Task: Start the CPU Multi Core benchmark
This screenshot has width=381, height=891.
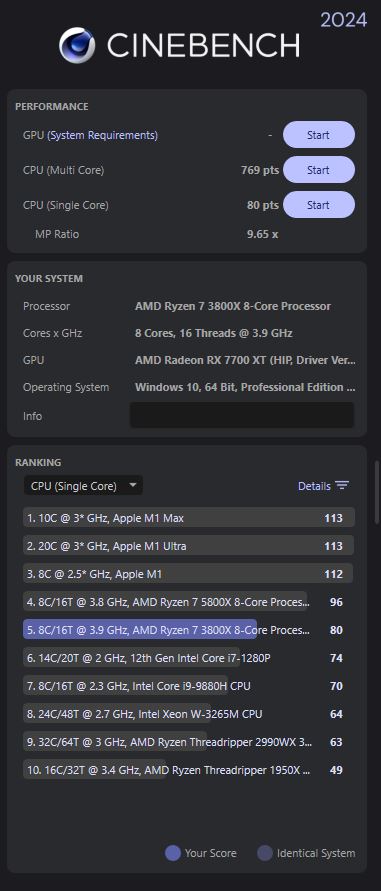Action: [x=318, y=169]
